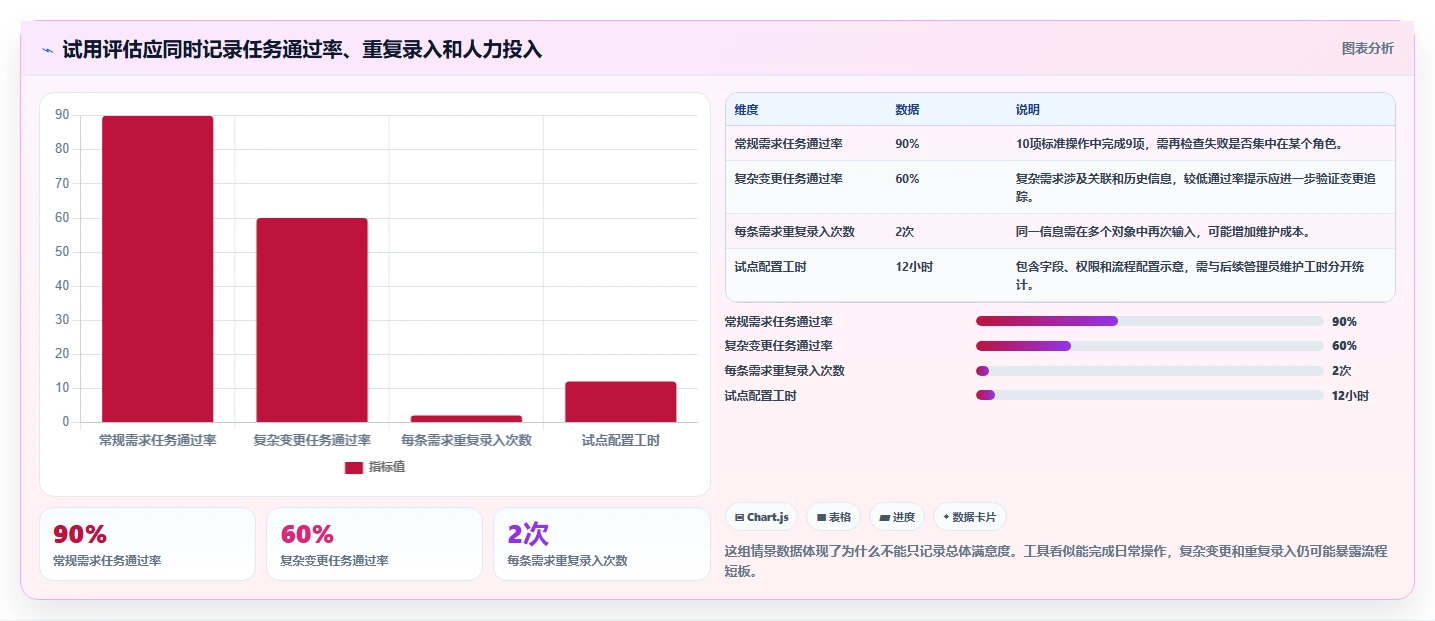The image size is (1435, 621).
Task: Select the 进度 tag chip
Action: point(897,517)
